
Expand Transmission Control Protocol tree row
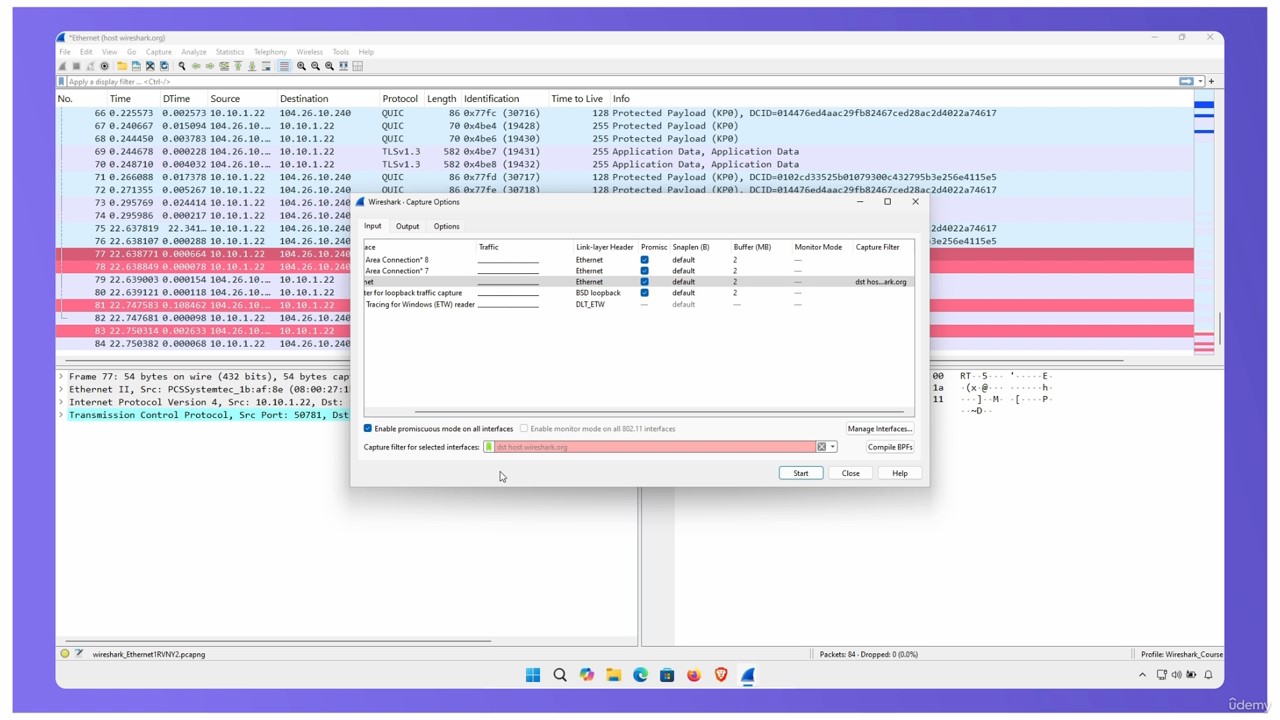(x=62, y=415)
